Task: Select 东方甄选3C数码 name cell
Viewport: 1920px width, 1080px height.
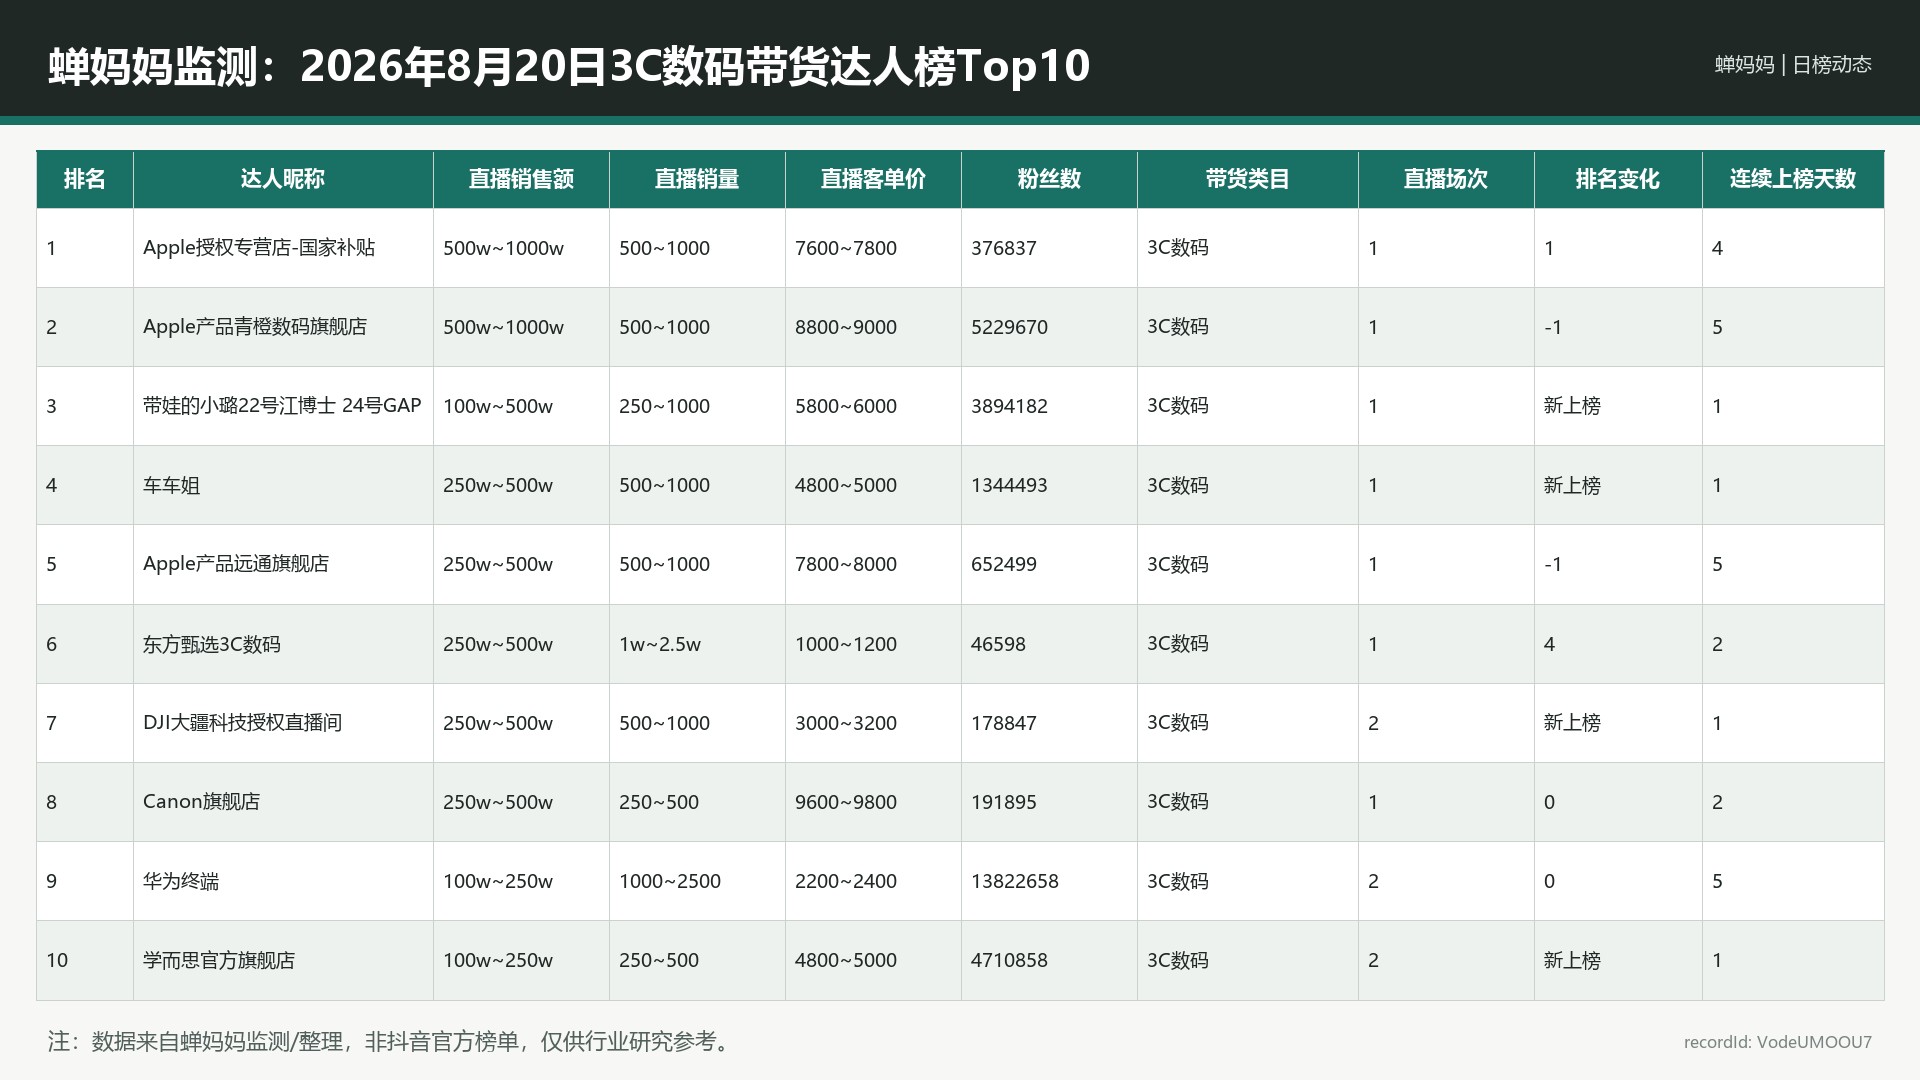Action: tap(283, 644)
